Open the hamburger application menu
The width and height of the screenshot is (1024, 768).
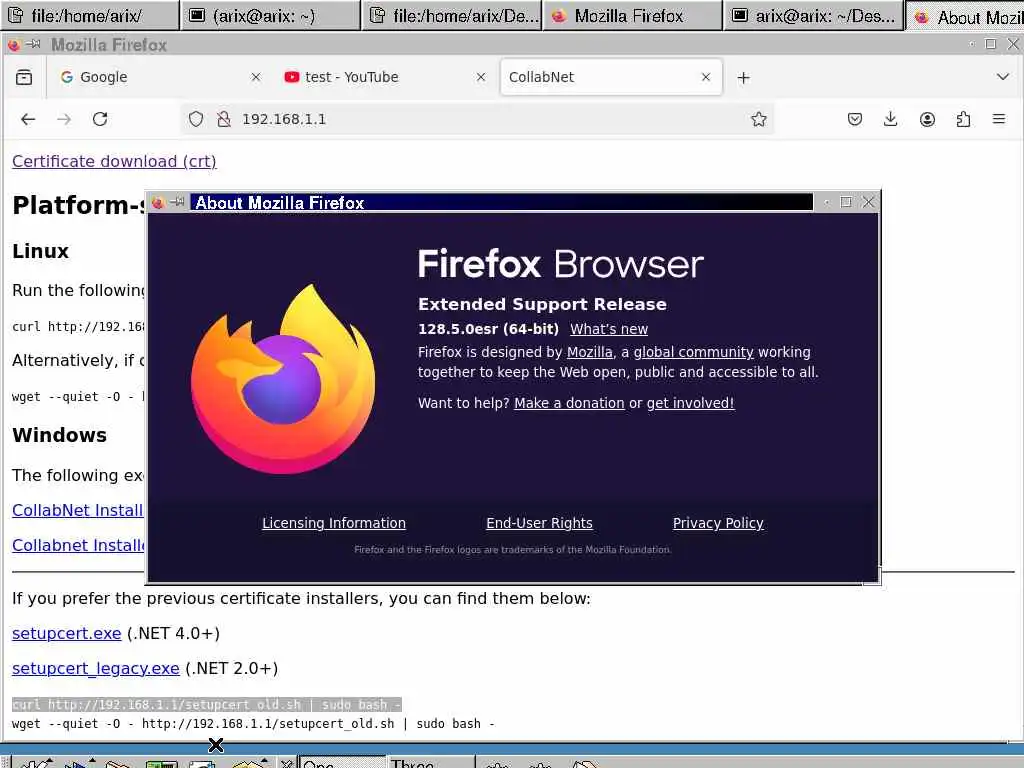(x=999, y=119)
